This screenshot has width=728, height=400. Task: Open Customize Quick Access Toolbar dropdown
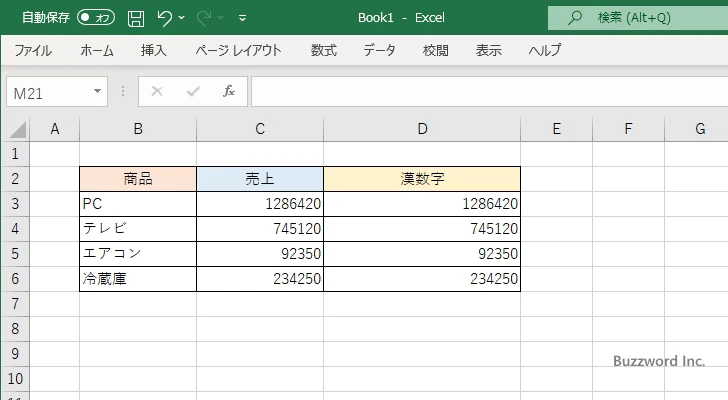click(x=242, y=18)
